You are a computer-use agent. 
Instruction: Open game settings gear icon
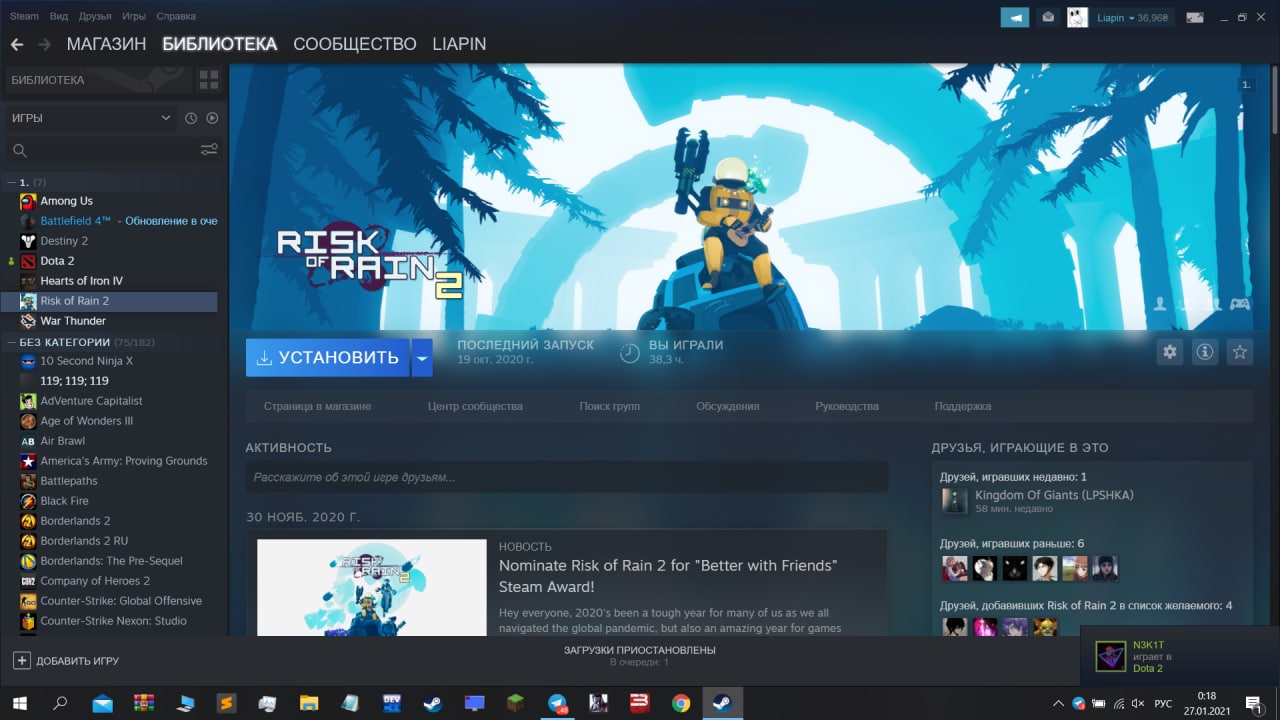(1170, 352)
